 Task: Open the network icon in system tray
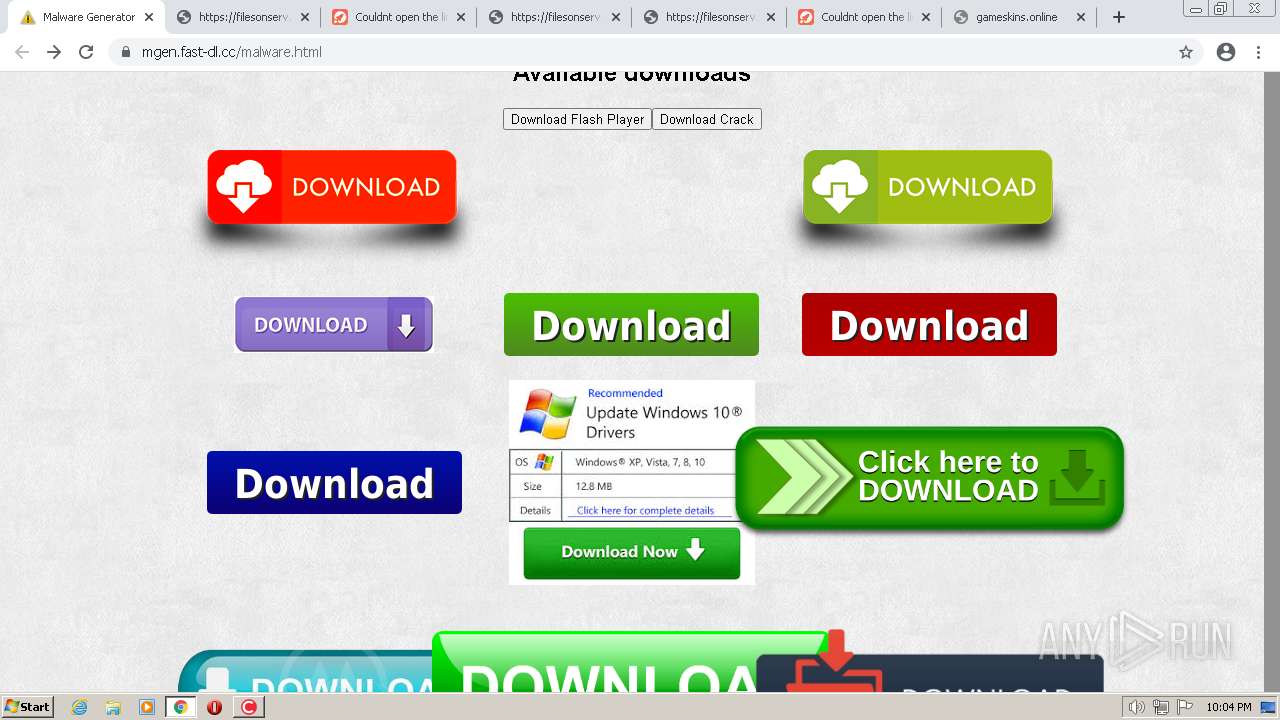pos(1161,707)
